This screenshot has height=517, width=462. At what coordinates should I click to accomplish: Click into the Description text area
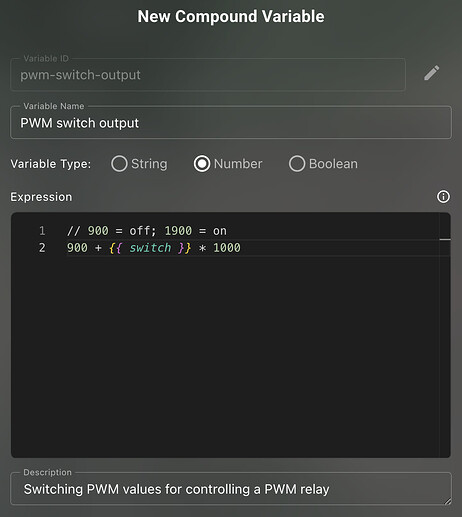pos(231,489)
